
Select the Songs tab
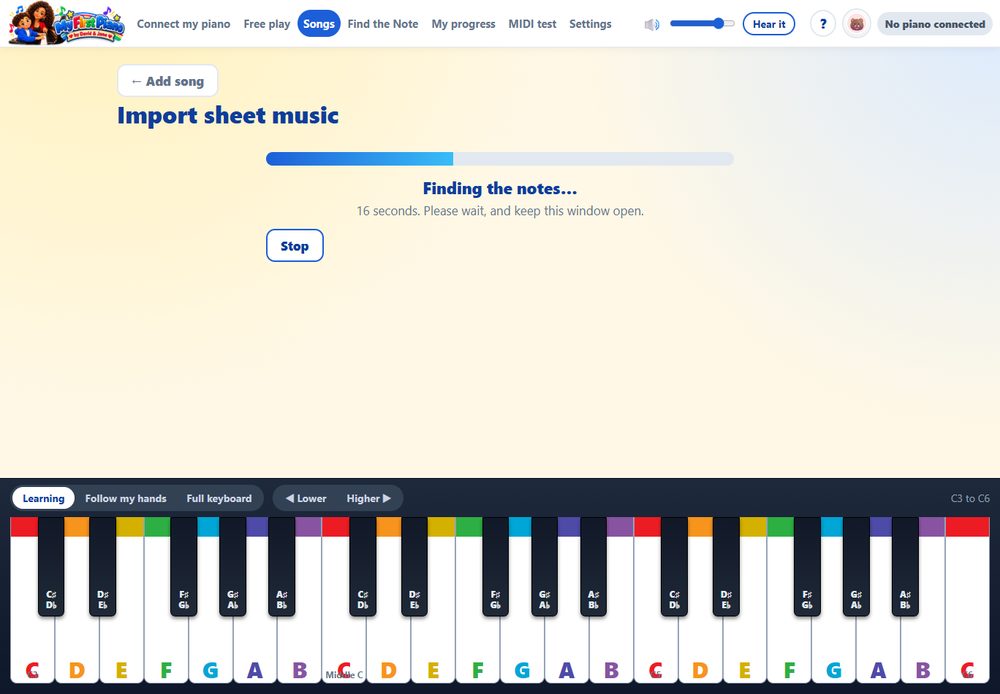319,24
